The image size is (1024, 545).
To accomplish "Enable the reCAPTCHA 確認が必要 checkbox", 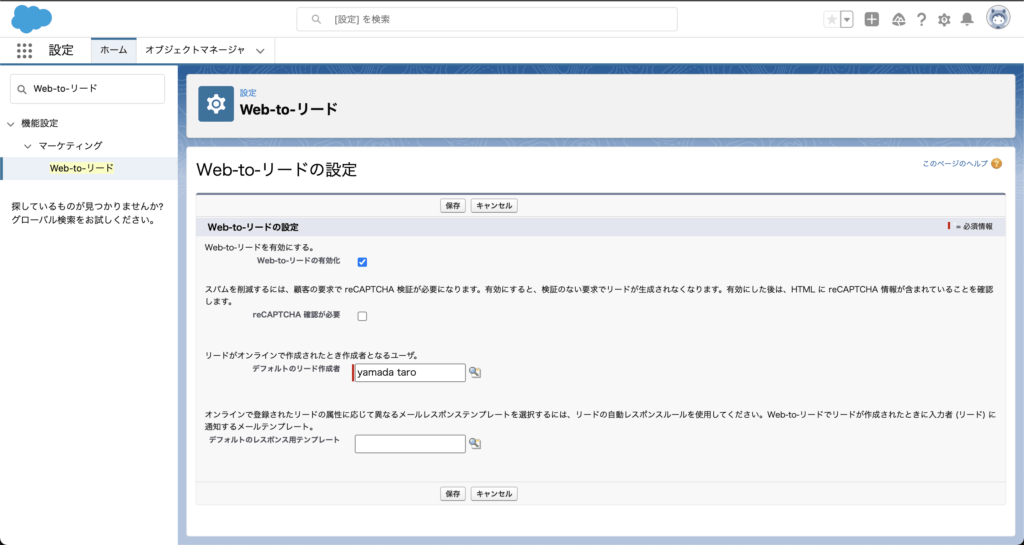I will 362,316.
